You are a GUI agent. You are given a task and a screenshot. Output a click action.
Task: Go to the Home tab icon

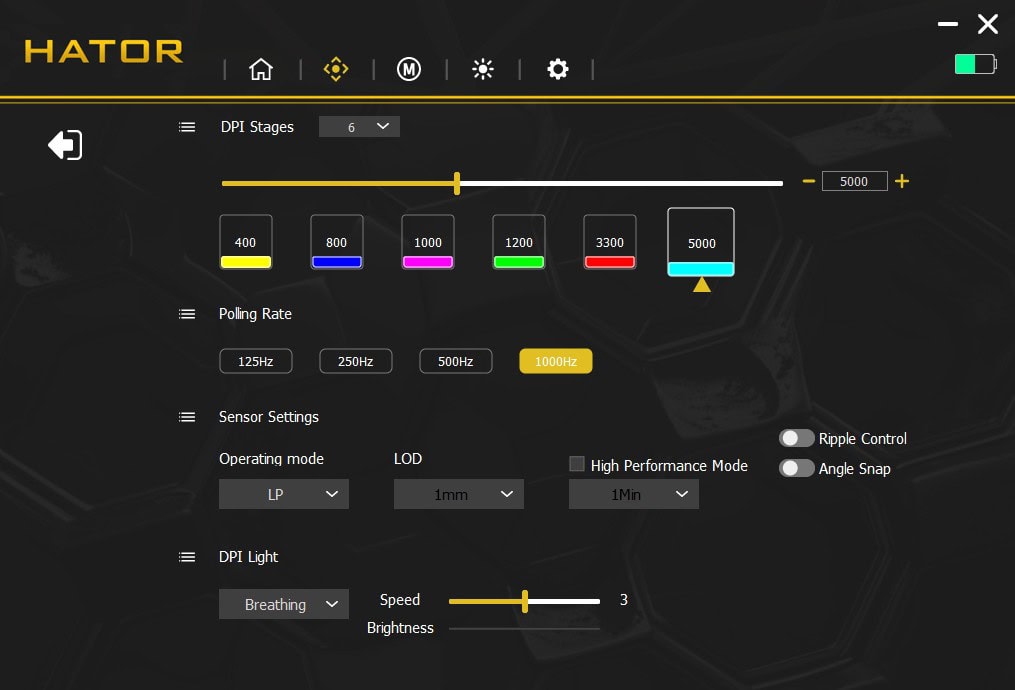tap(261, 69)
